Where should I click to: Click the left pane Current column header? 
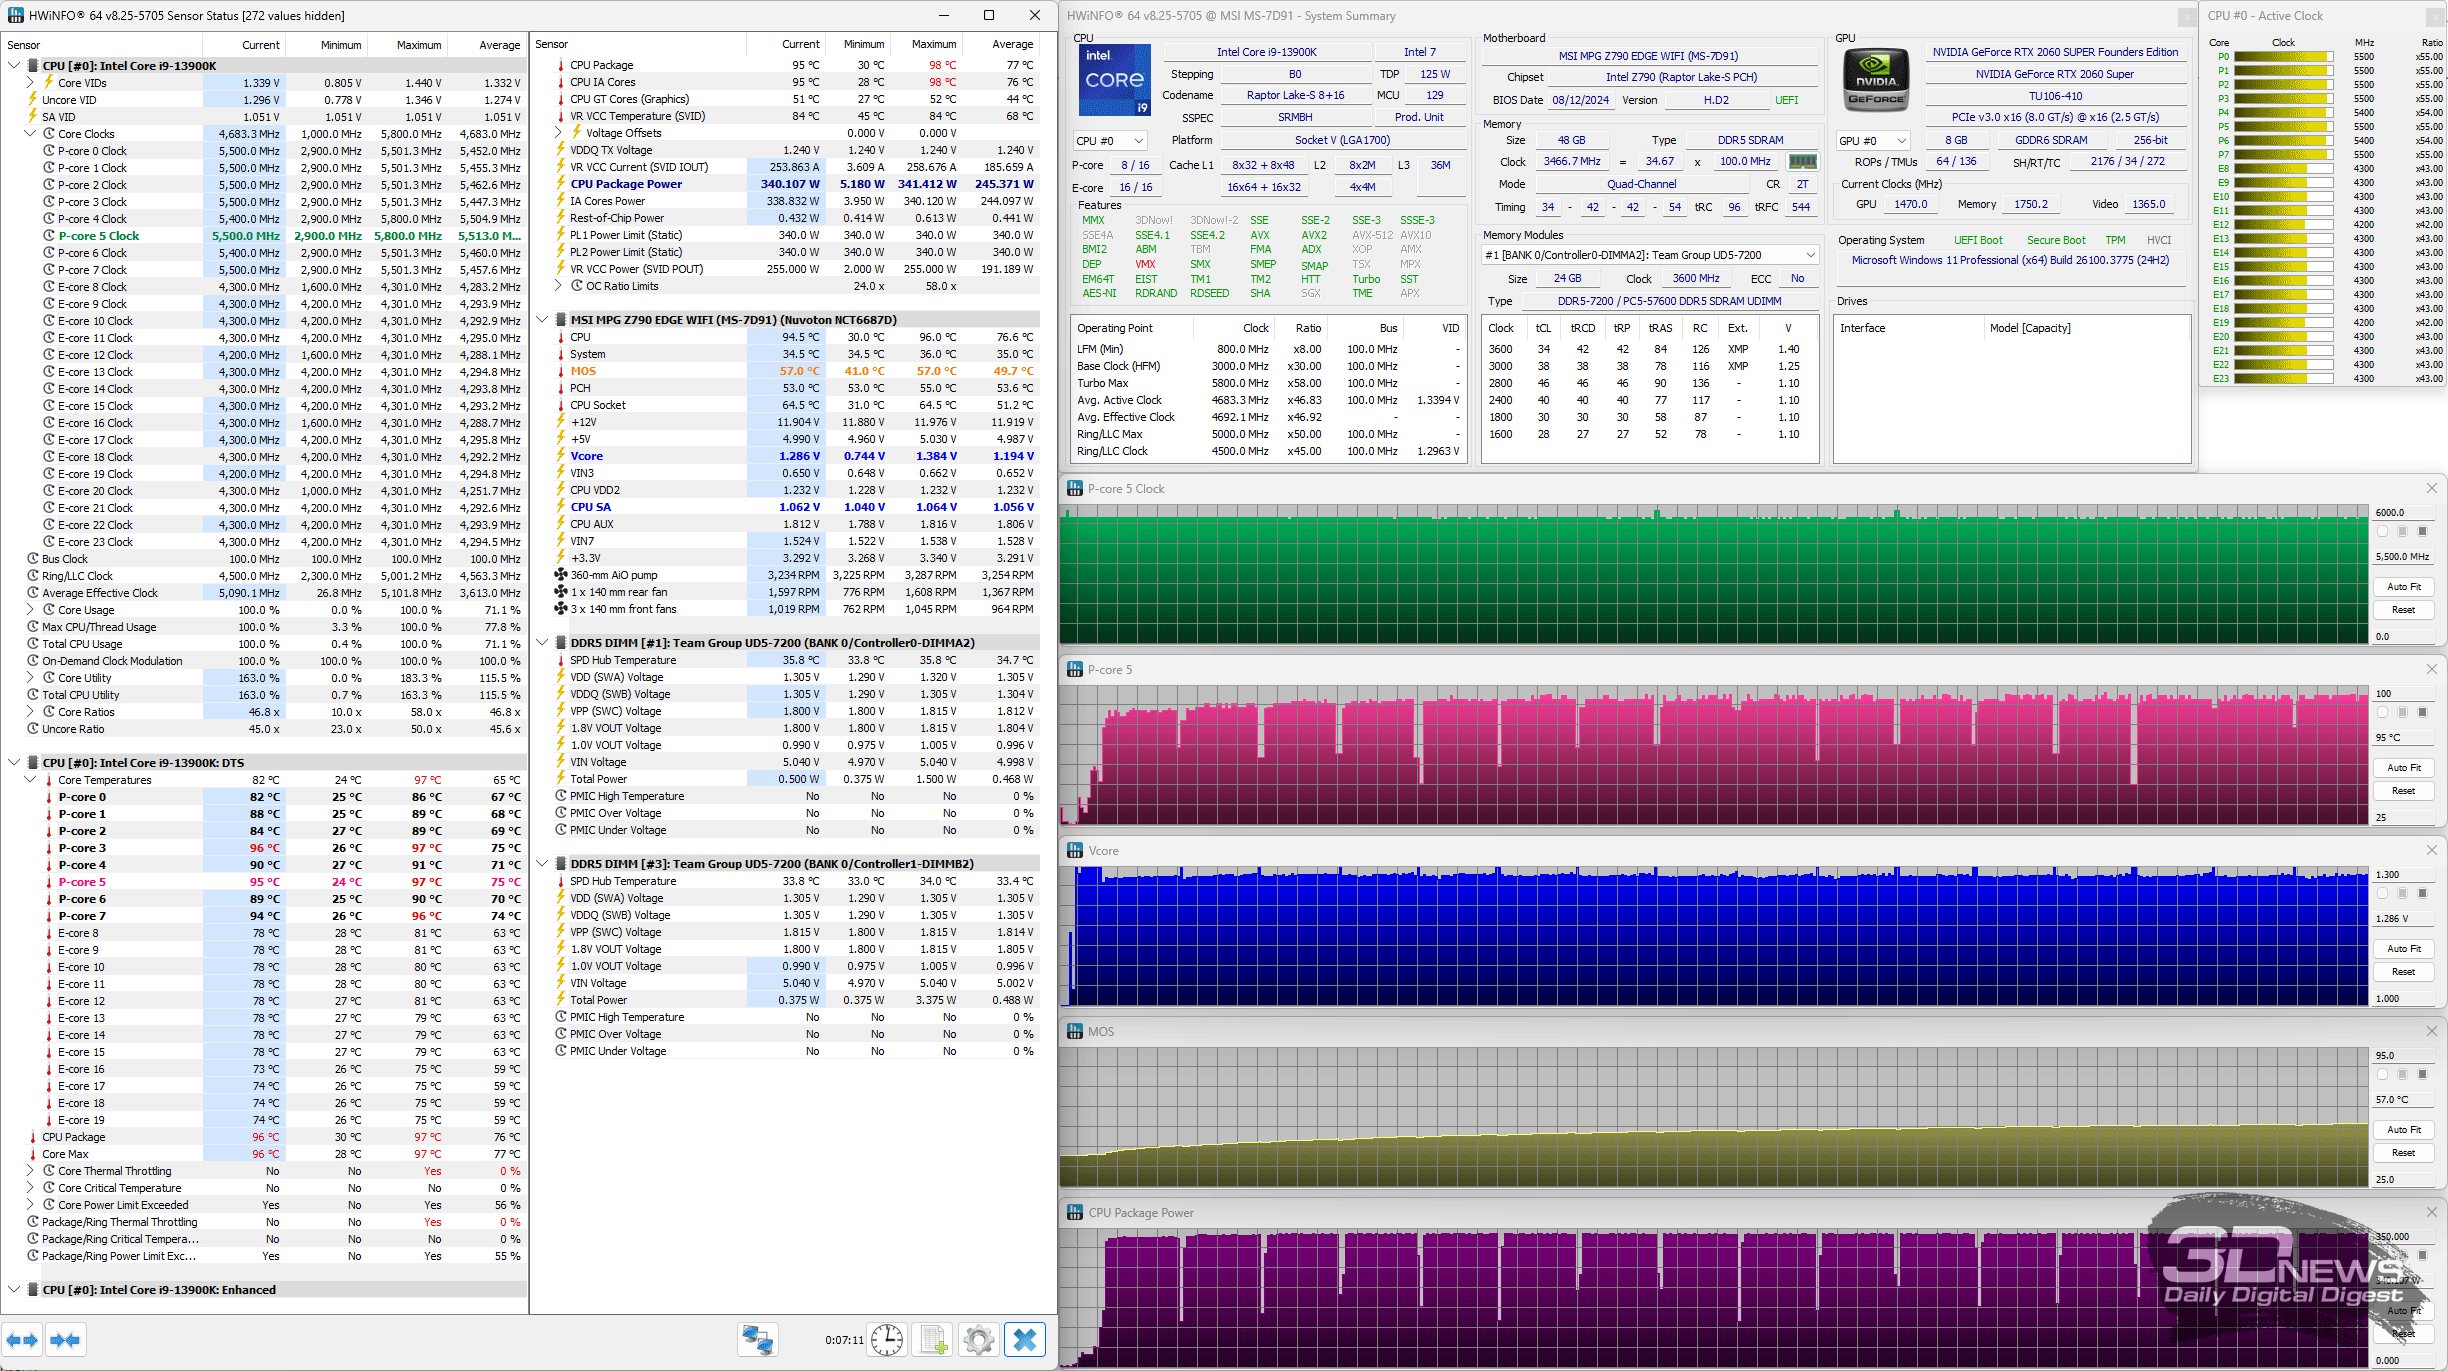[x=244, y=45]
